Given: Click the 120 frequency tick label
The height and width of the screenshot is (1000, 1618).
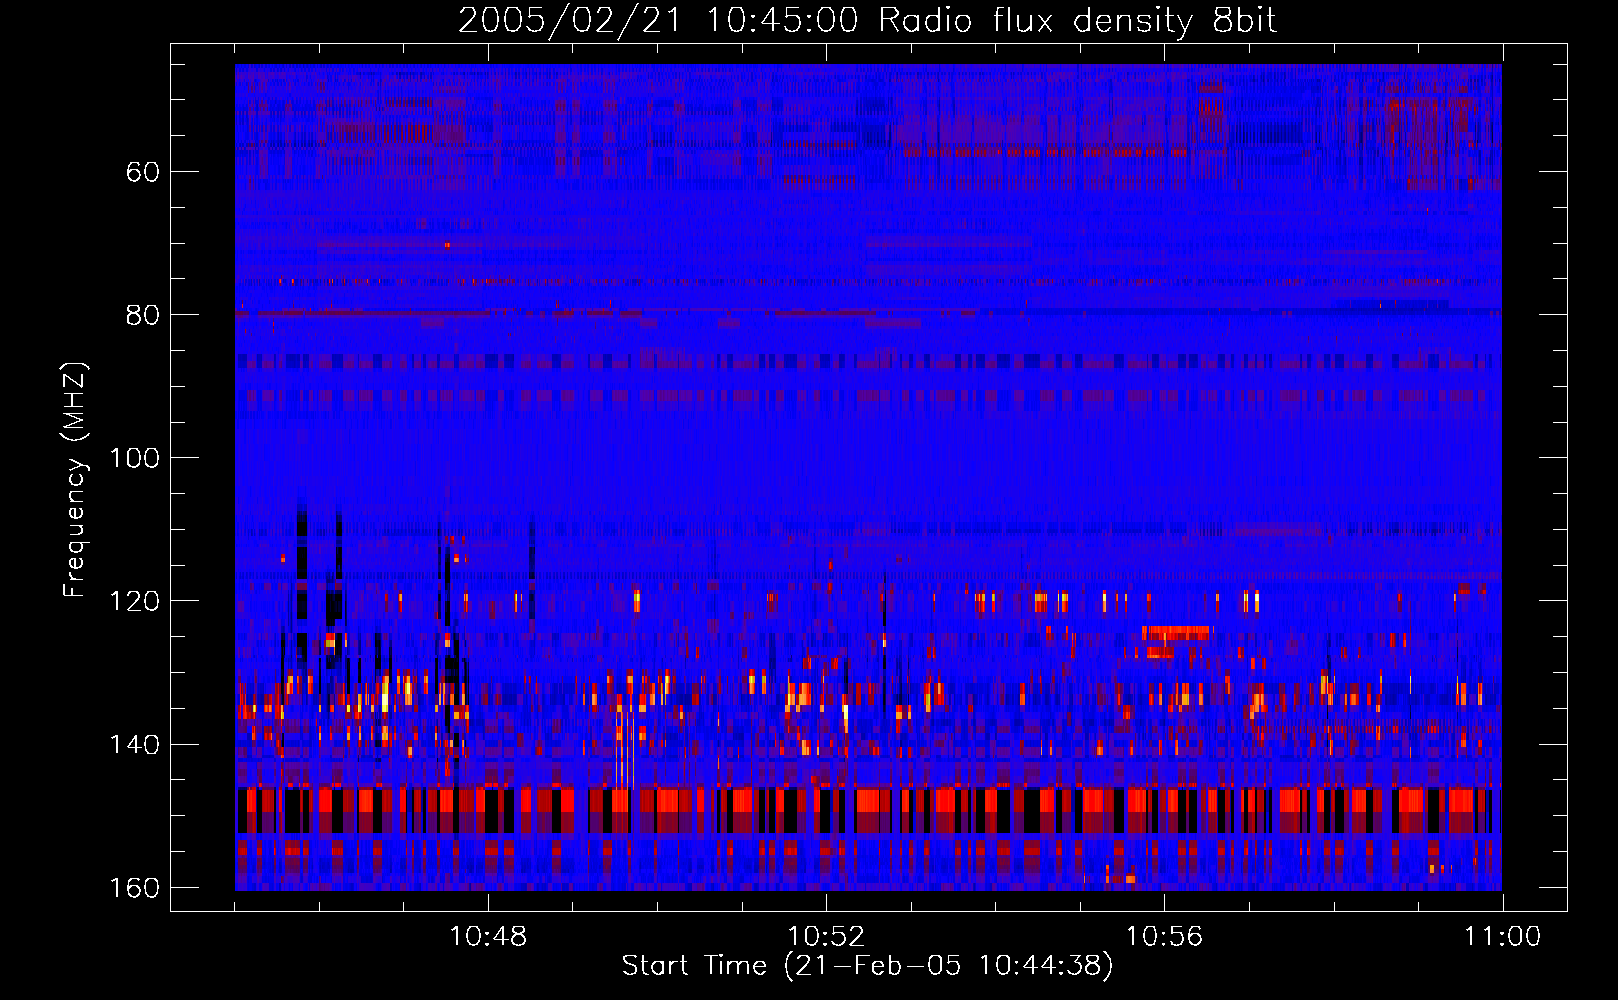Looking at the screenshot, I should point(134,601).
